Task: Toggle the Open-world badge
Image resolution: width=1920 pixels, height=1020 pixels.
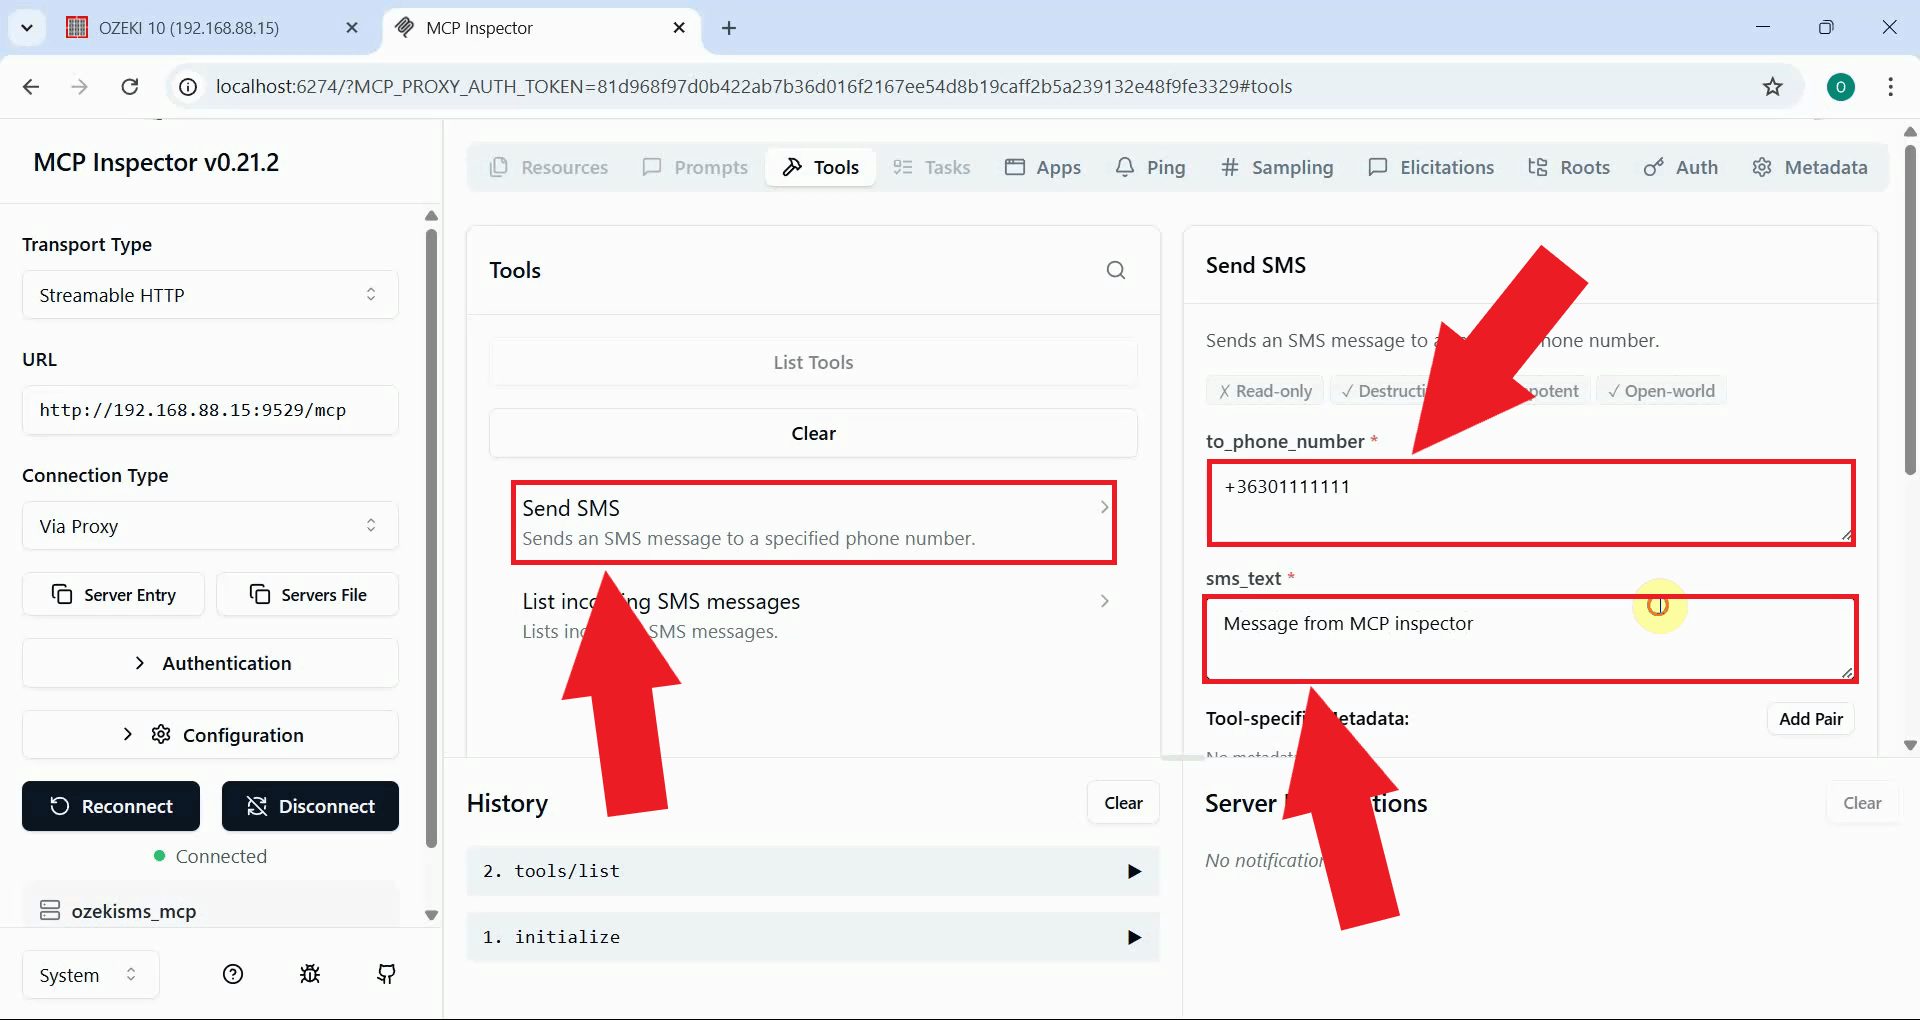Action: [1660, 390]
